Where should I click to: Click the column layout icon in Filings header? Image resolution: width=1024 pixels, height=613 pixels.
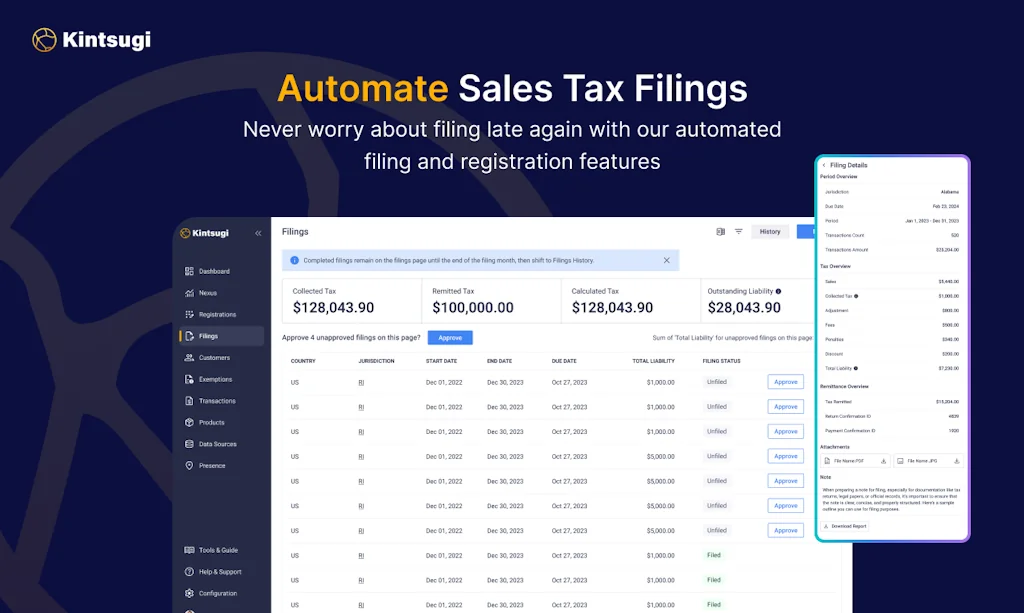point(720,231)
